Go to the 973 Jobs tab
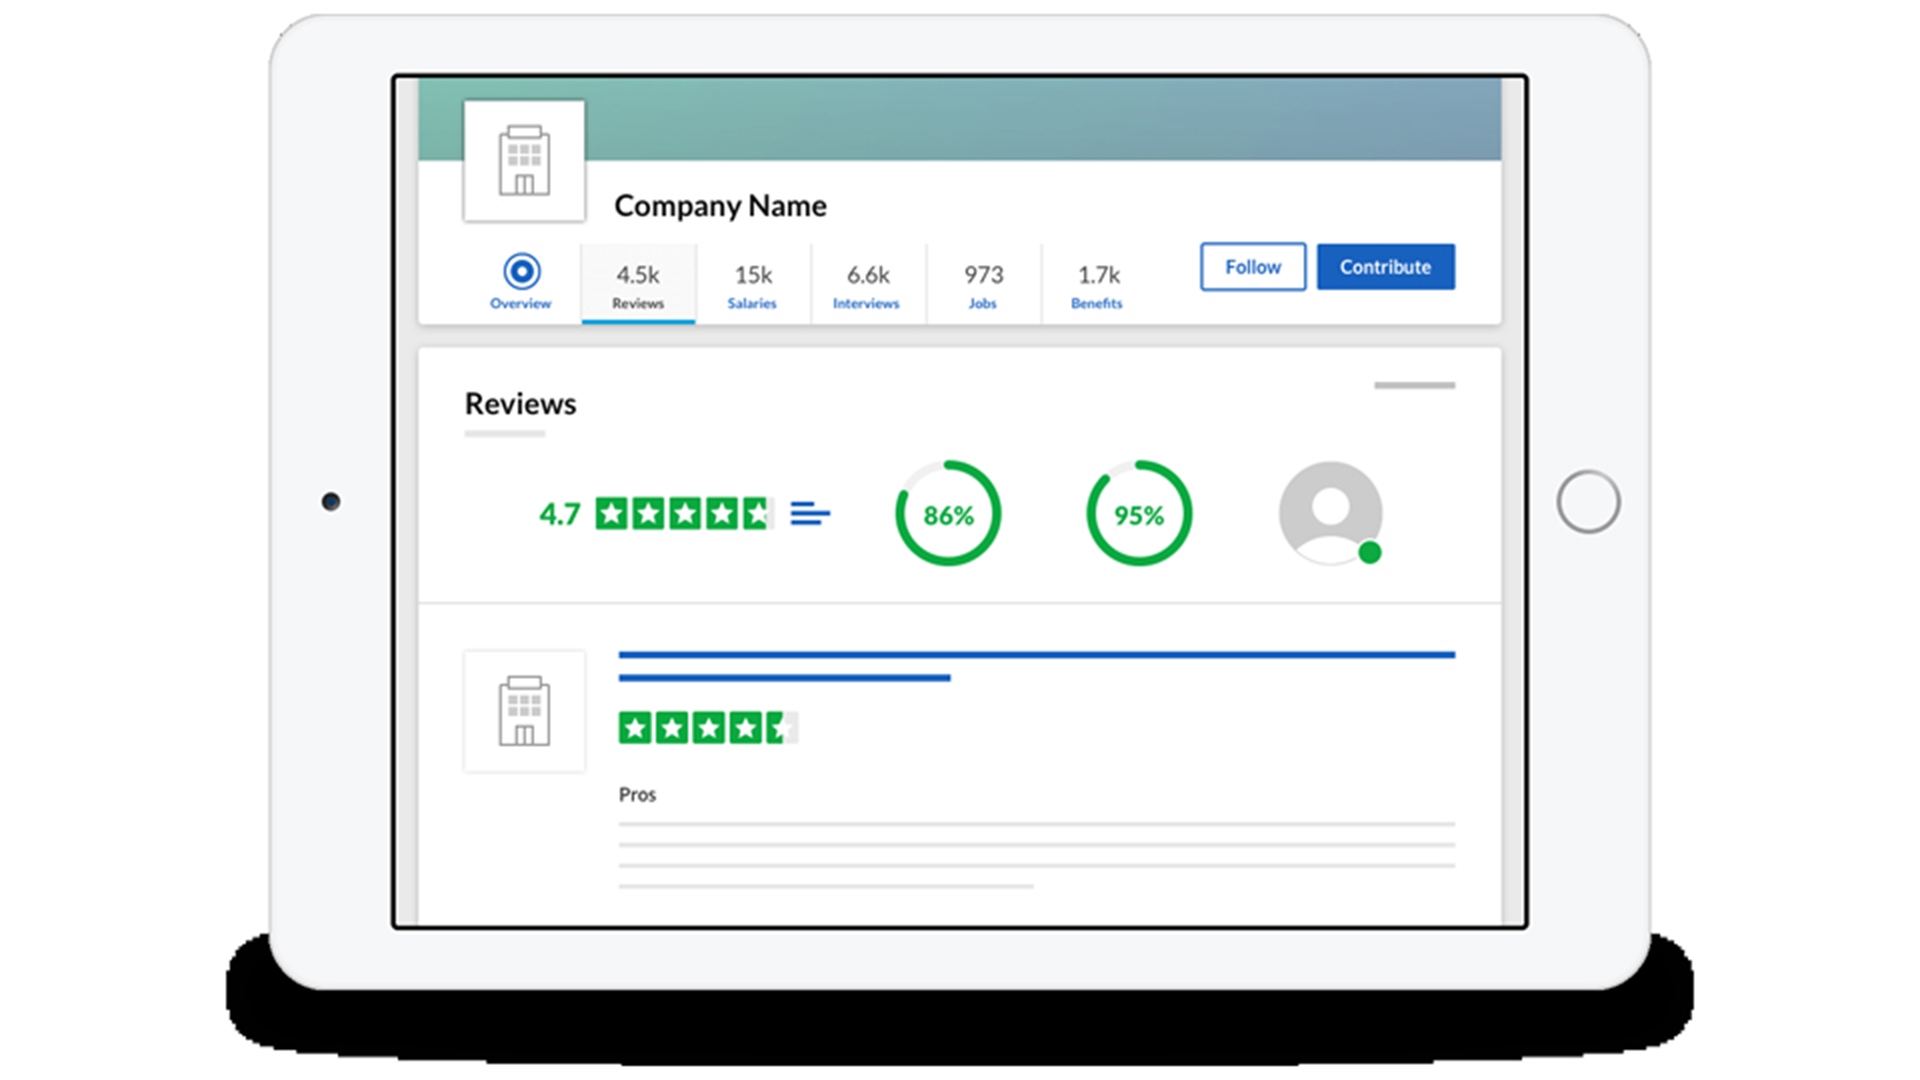This screenshot has height=1080, width=1920. 983,285
